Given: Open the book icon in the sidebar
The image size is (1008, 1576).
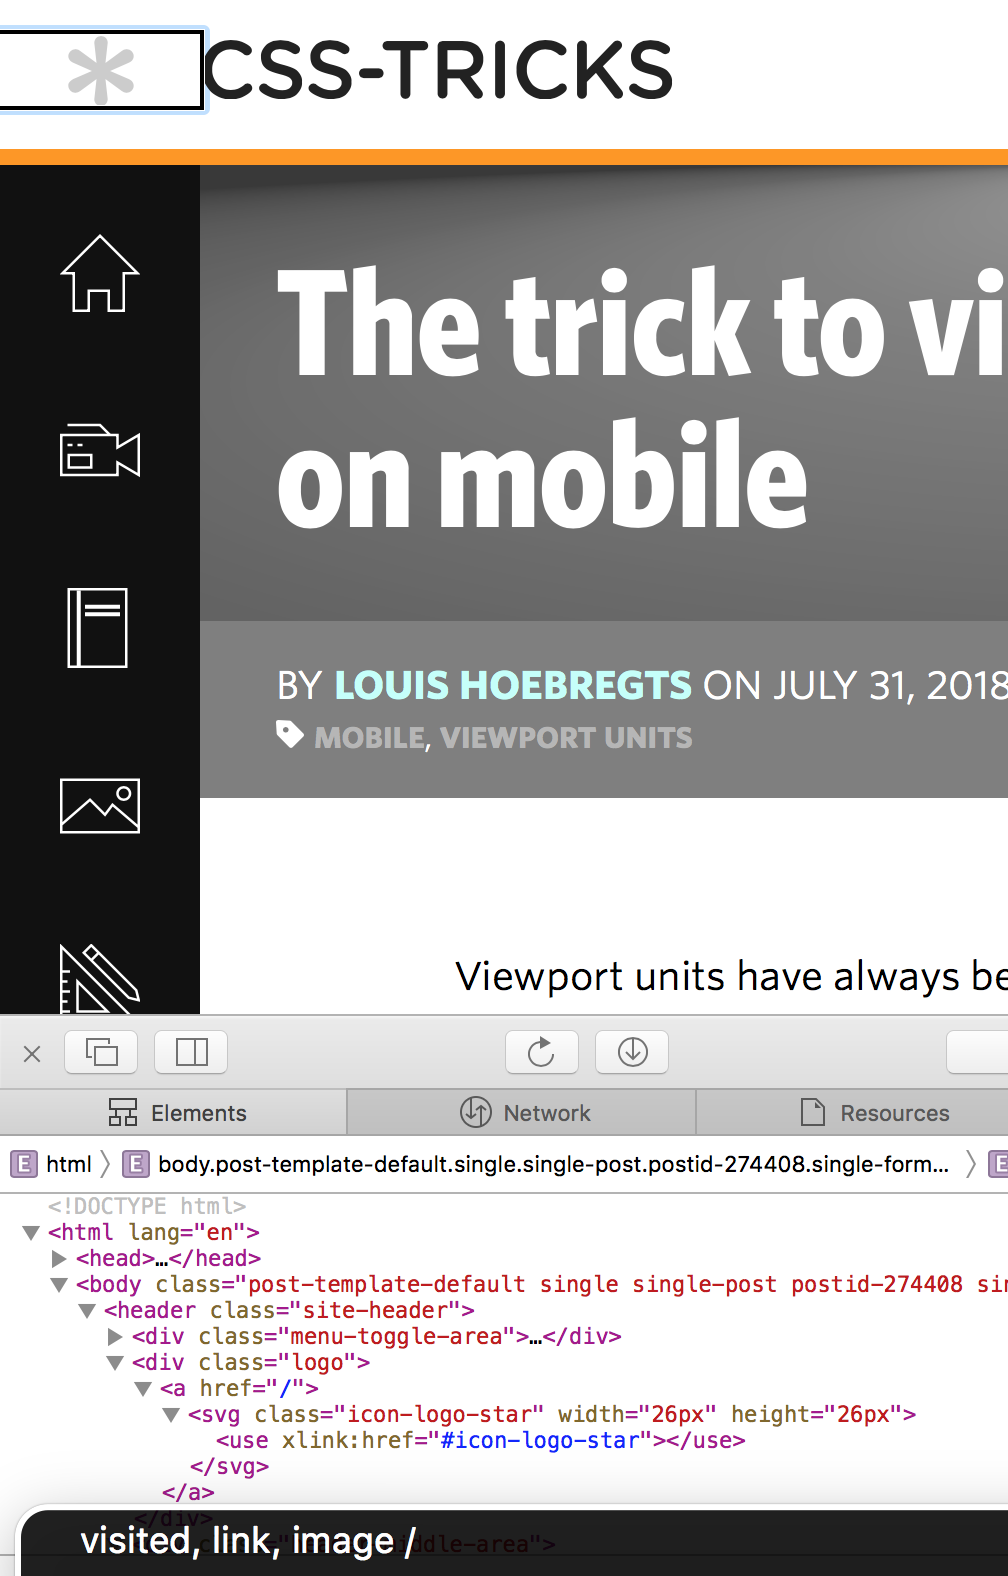Looking at the screenshot, I should pos(97,627).
